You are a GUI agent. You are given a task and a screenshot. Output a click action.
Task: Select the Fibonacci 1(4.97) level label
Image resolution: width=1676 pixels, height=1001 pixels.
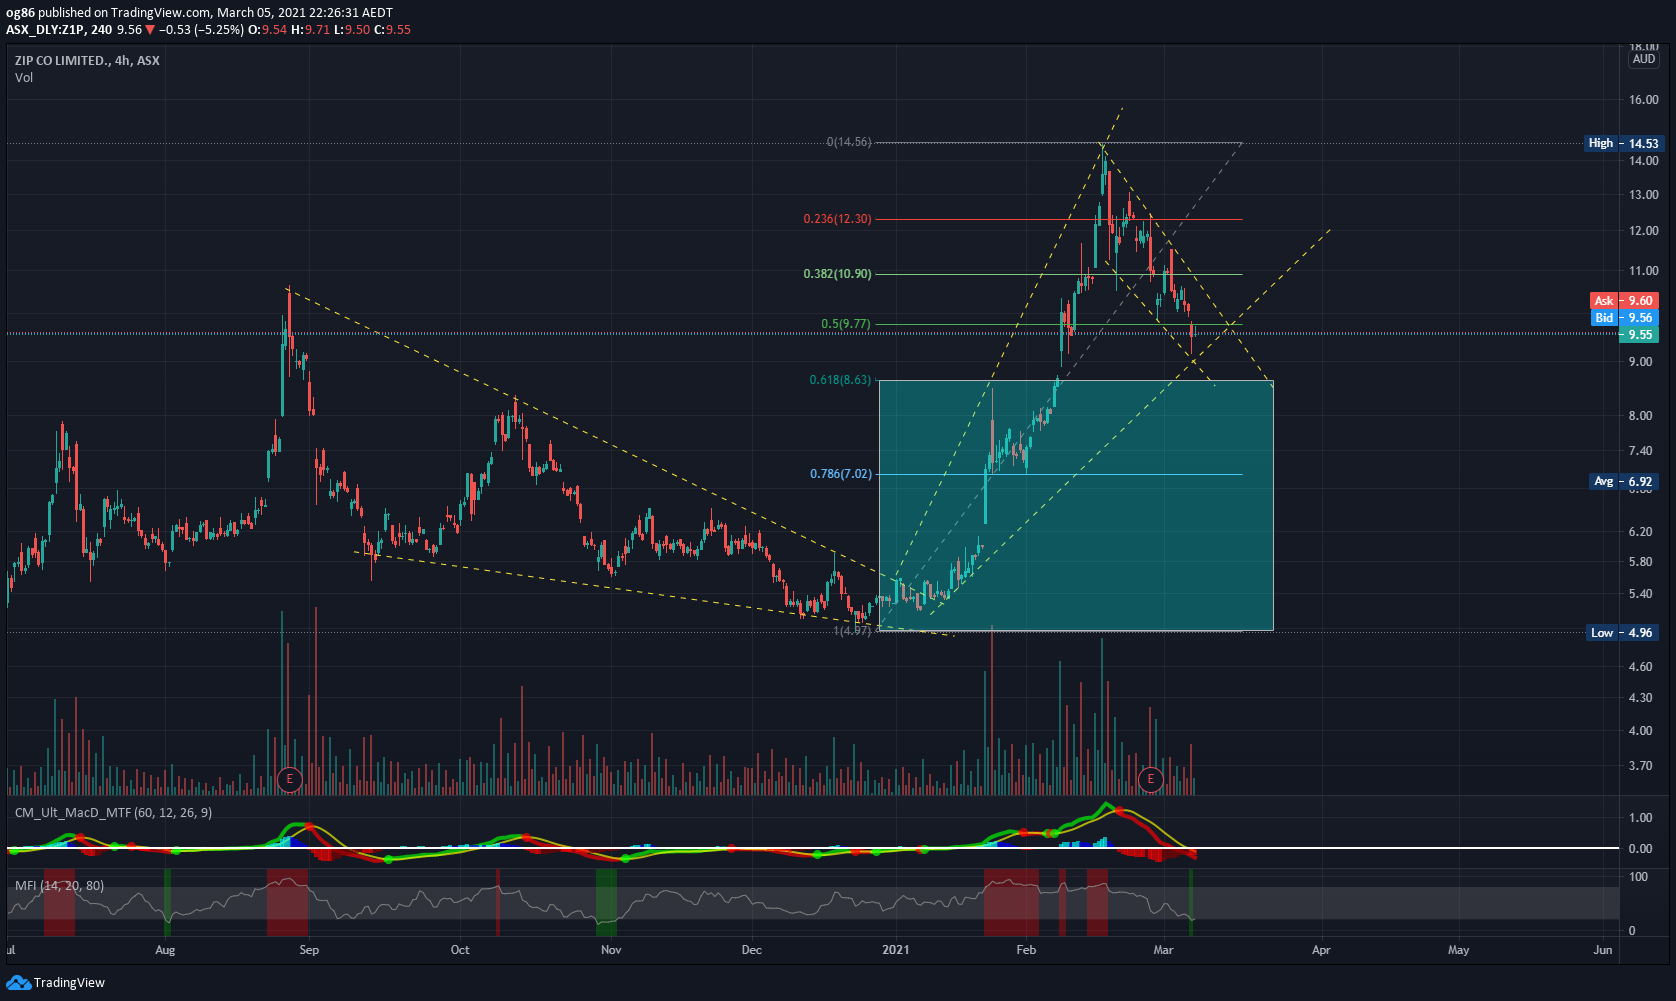pyautogui.click(x=853, y=631)
